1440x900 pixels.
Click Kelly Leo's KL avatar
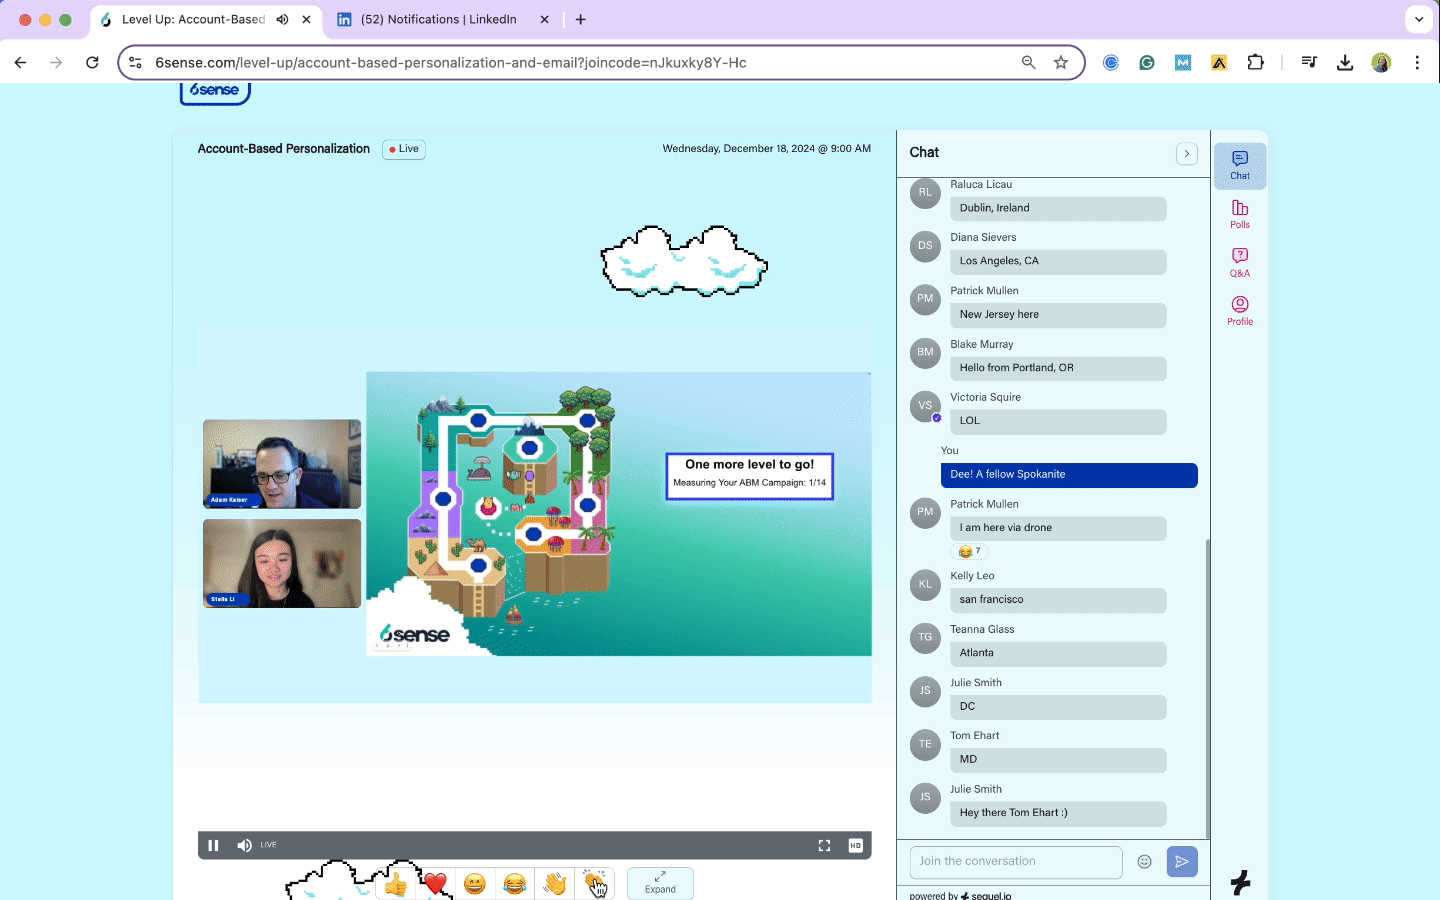(x=925, y=585)
